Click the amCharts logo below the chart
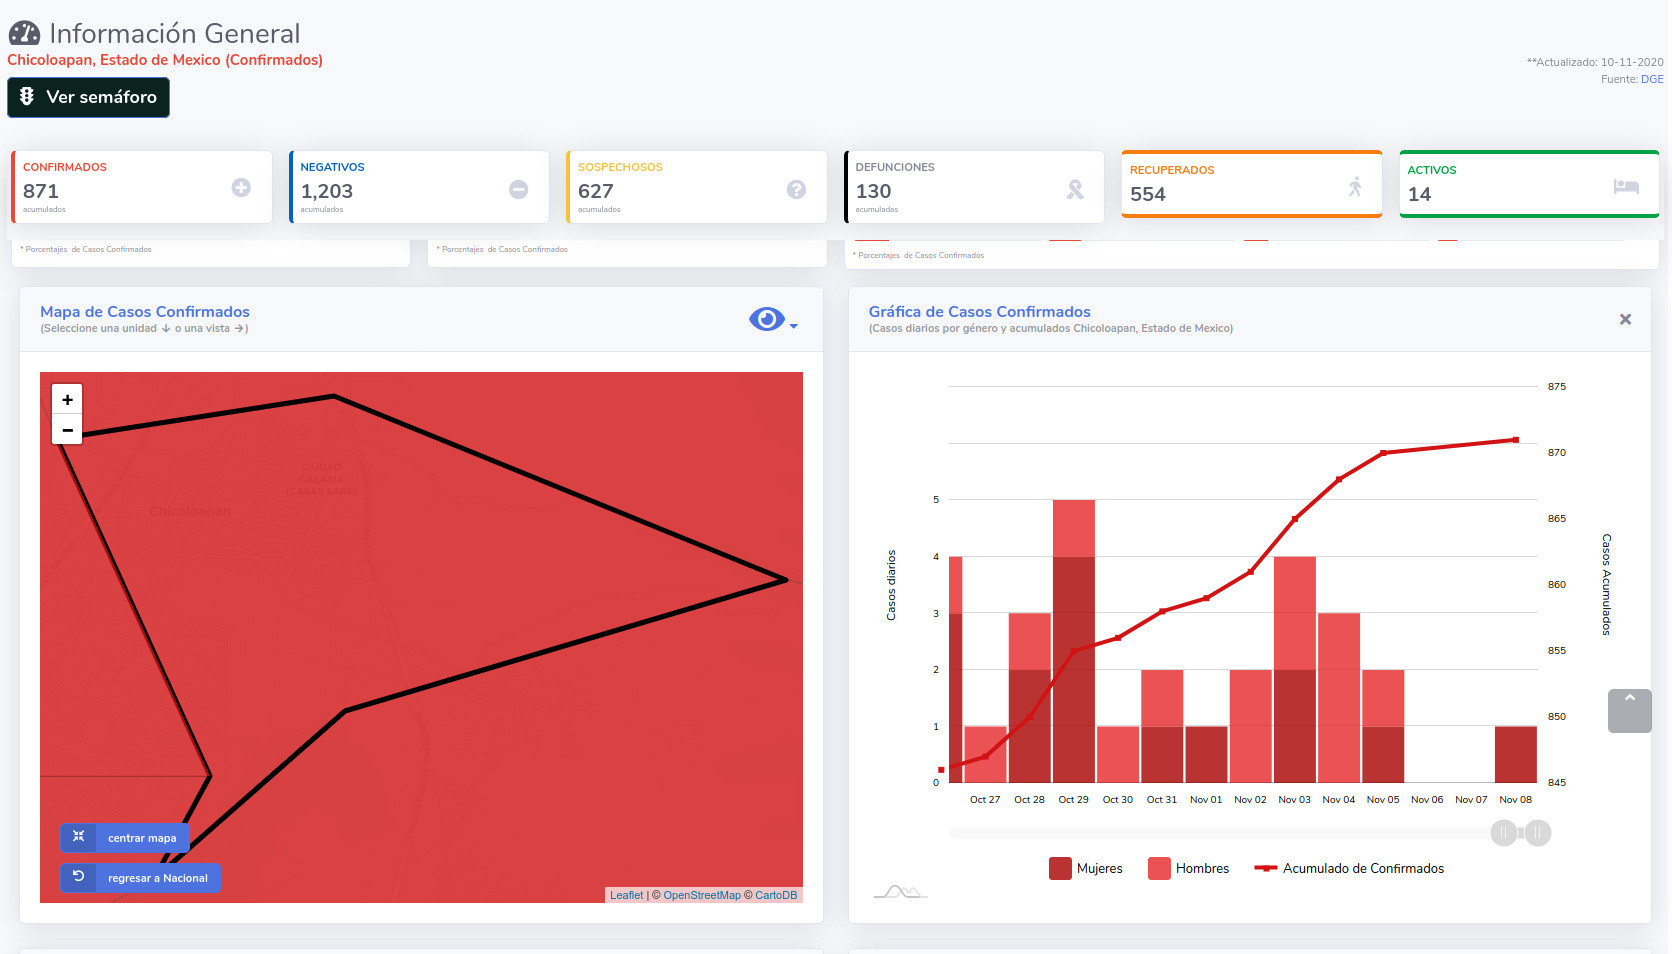 [x=900, y=891]
